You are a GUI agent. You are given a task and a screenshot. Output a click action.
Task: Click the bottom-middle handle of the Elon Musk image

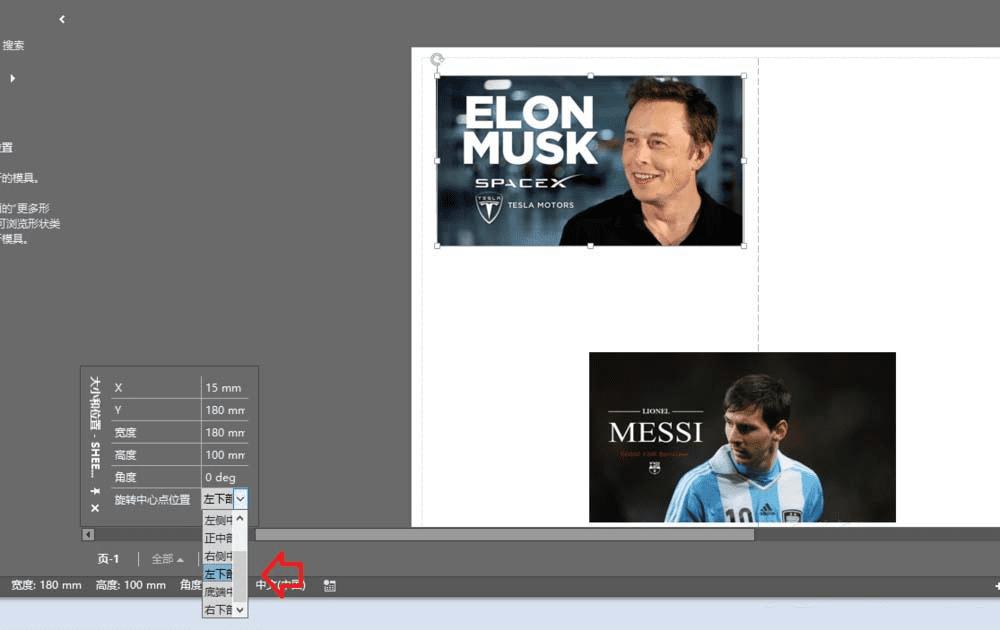pos(591,245)
